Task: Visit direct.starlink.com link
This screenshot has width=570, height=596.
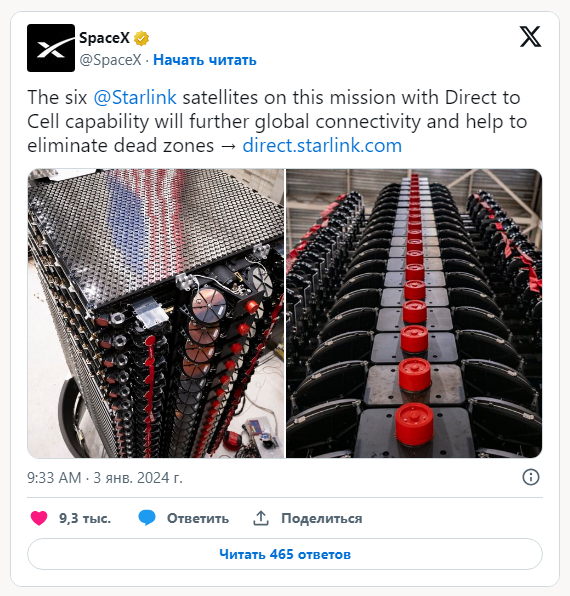Action: 322,146
